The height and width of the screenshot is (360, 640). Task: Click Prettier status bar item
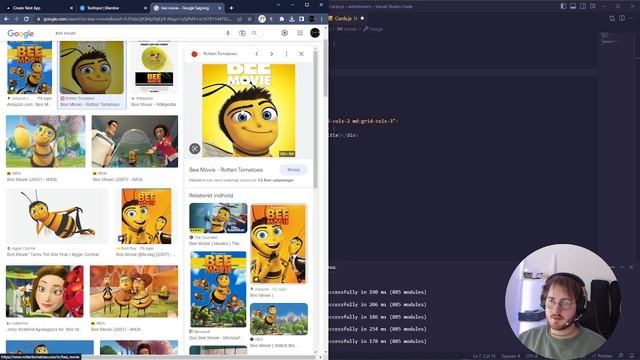coord(602,356)
